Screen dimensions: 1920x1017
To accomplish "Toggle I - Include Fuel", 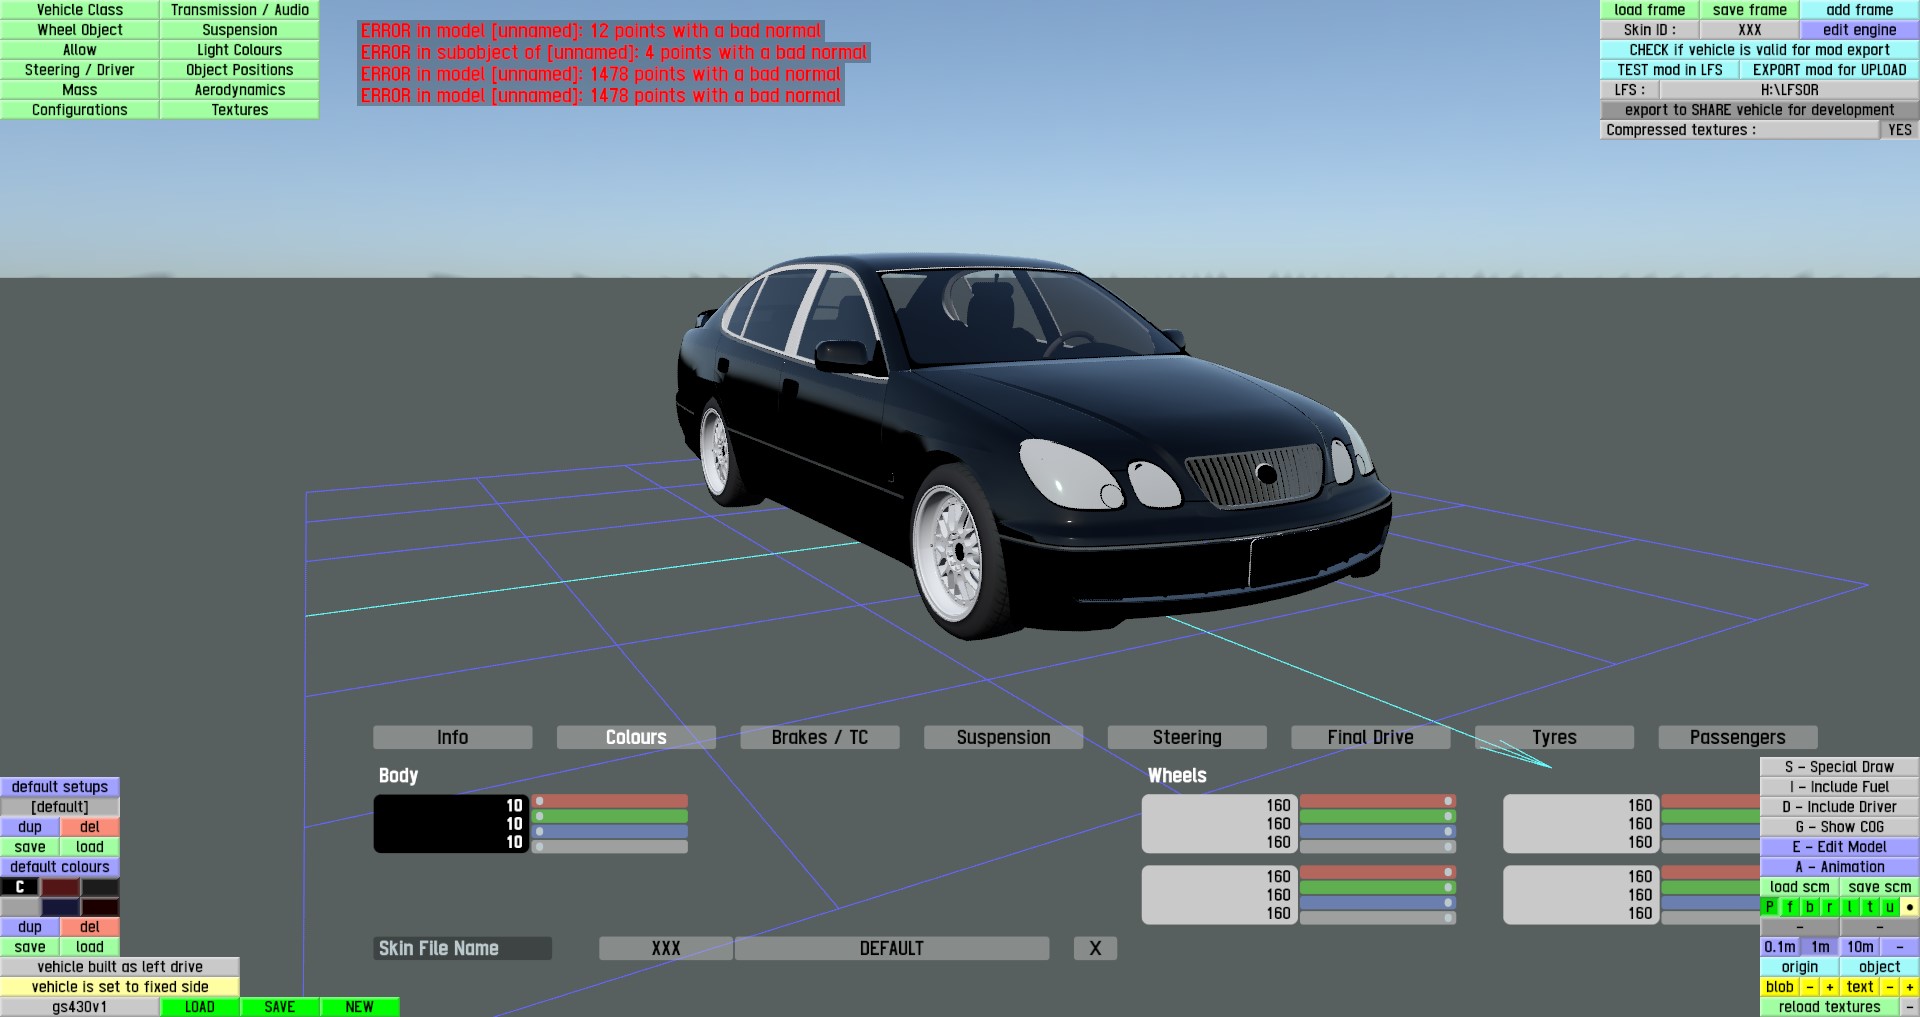I will point(1840,787).
